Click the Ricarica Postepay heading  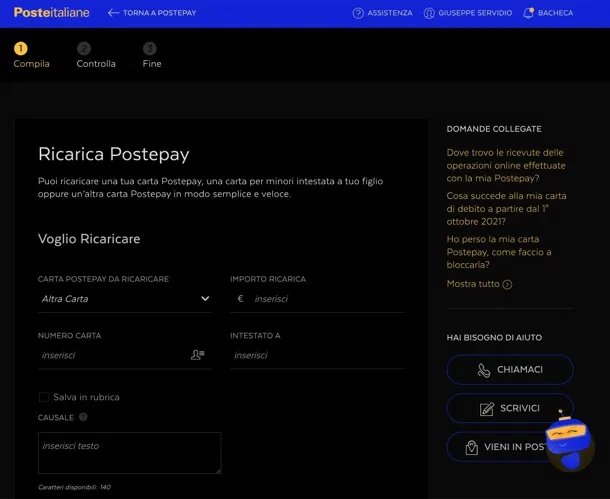tap(114, 154)
